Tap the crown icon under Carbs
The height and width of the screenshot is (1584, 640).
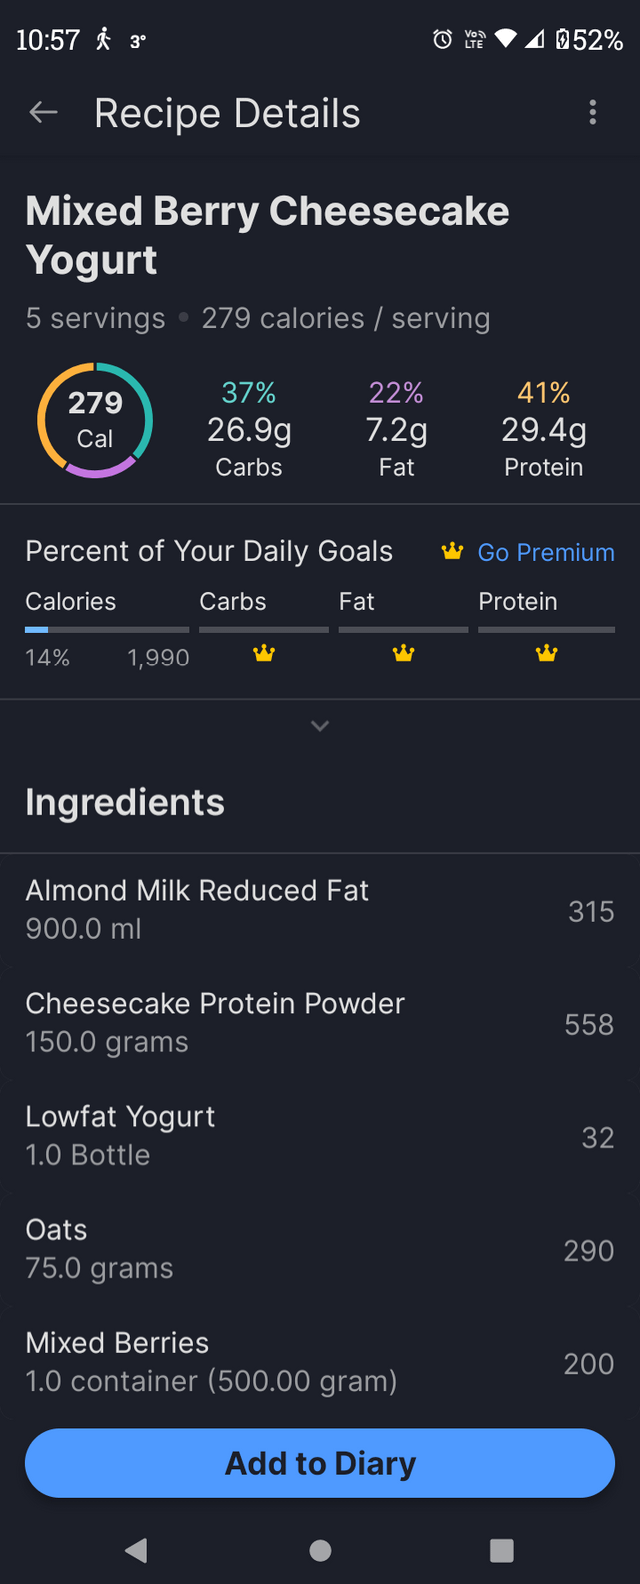[264, 653]
